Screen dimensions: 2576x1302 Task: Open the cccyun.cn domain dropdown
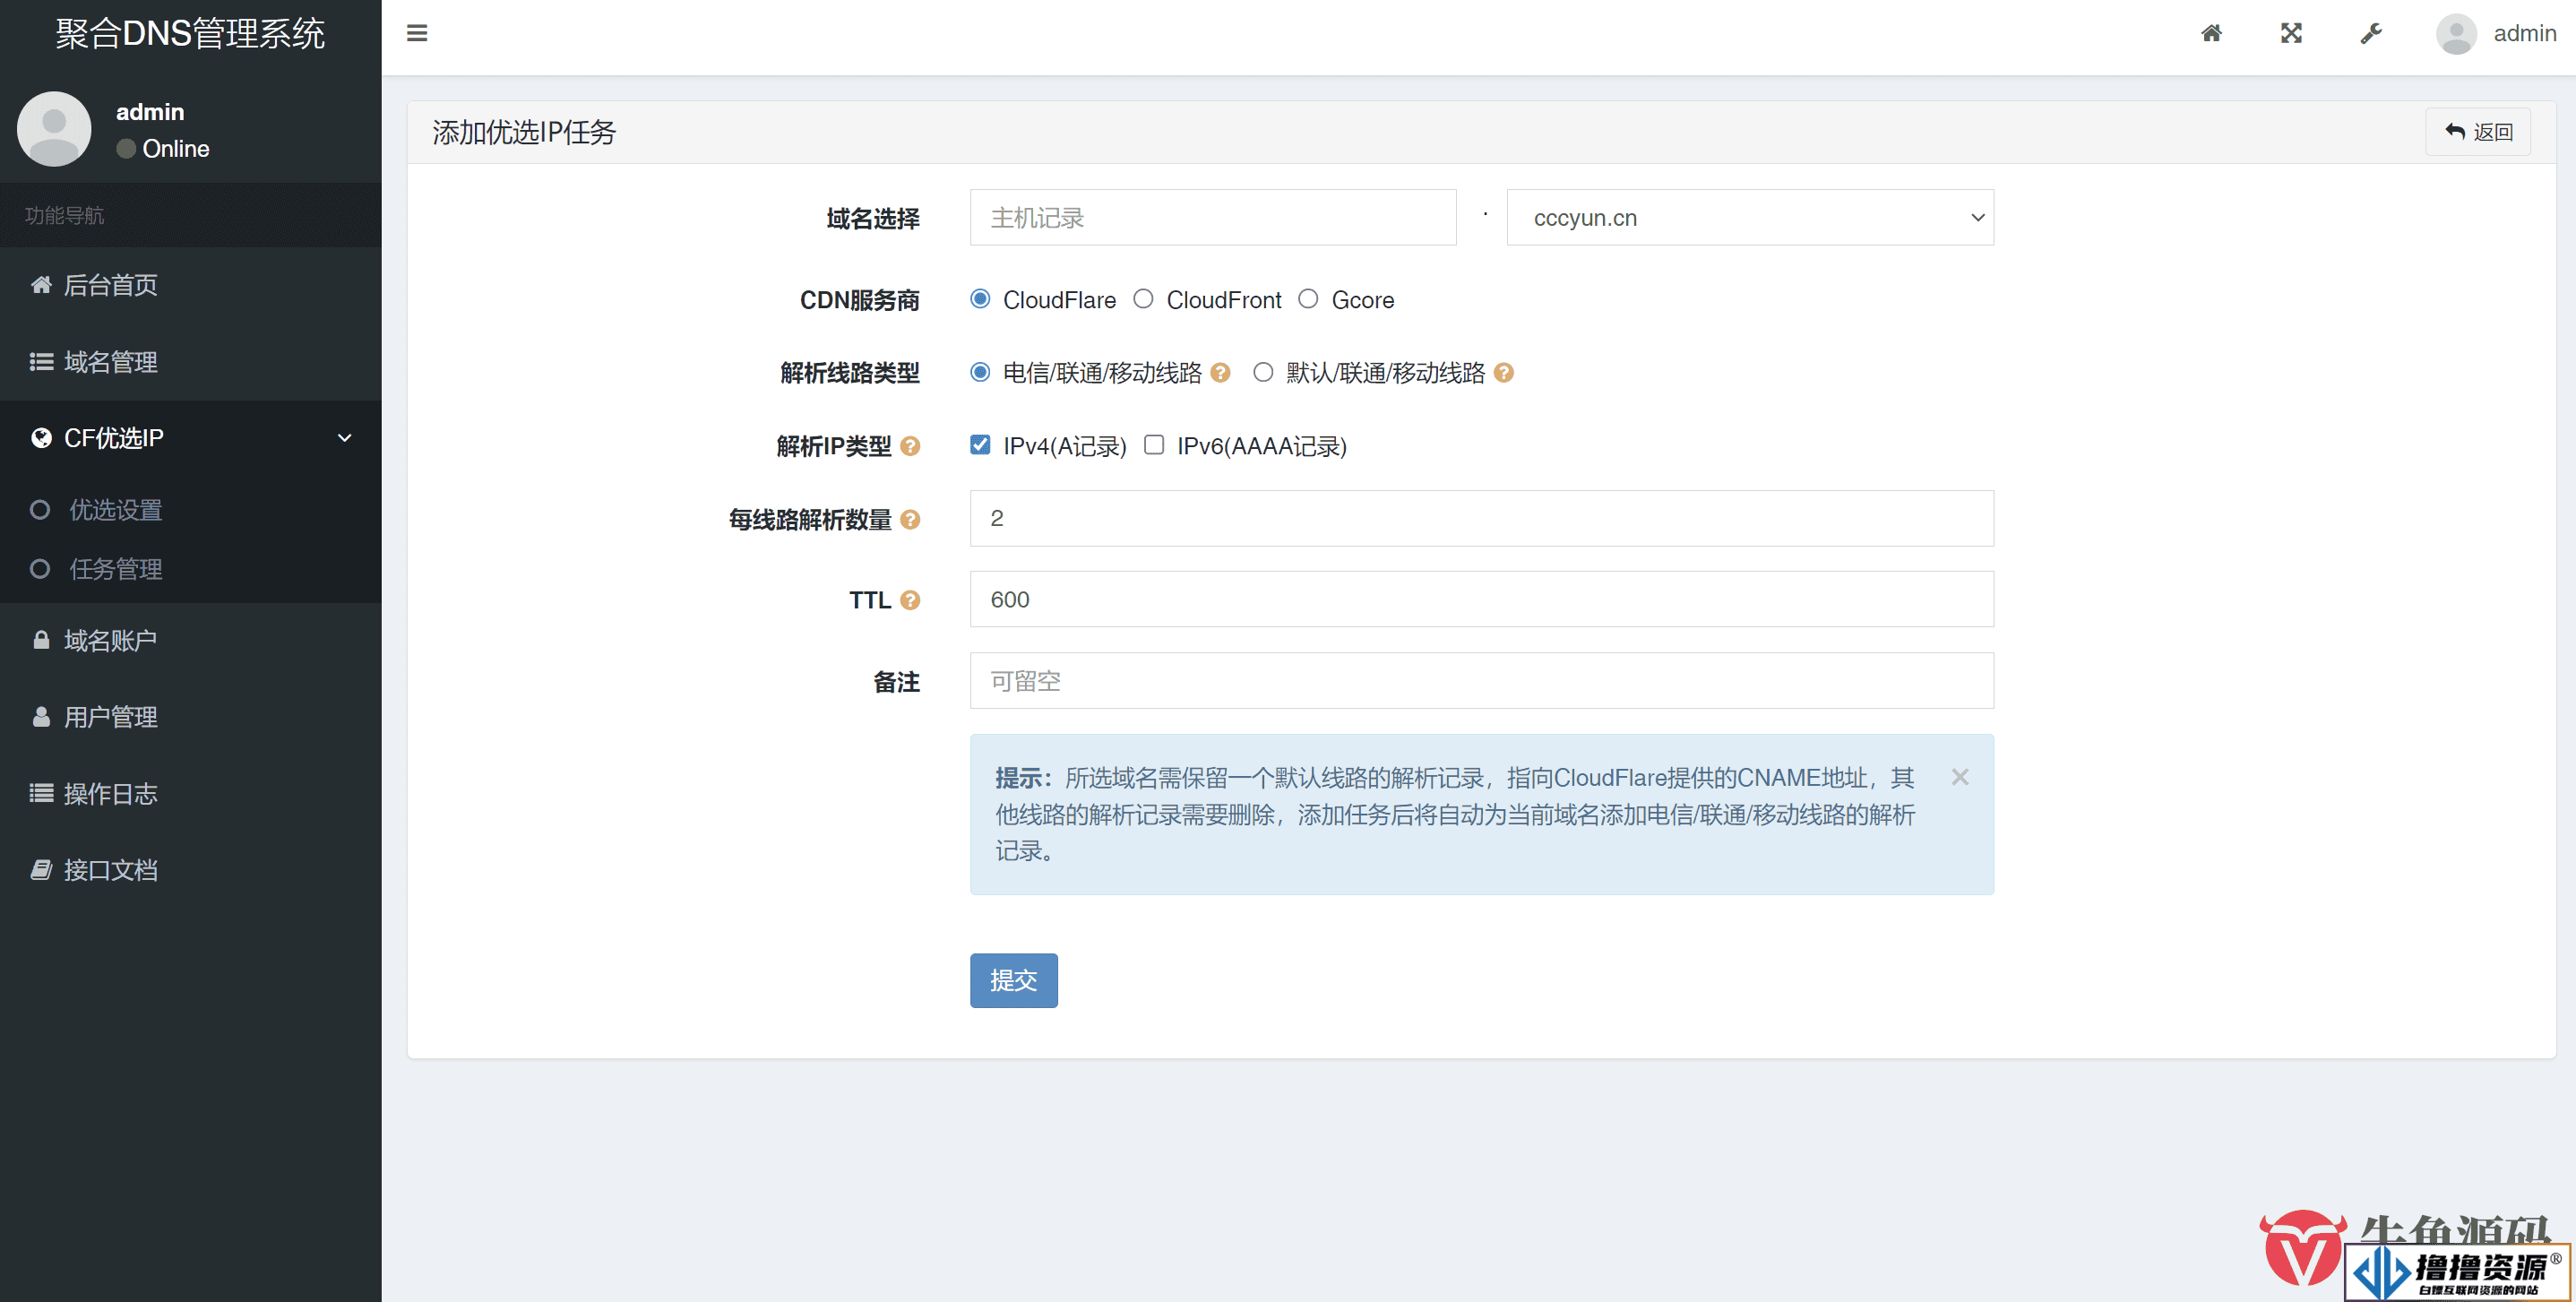click(x=1750, y=217)
